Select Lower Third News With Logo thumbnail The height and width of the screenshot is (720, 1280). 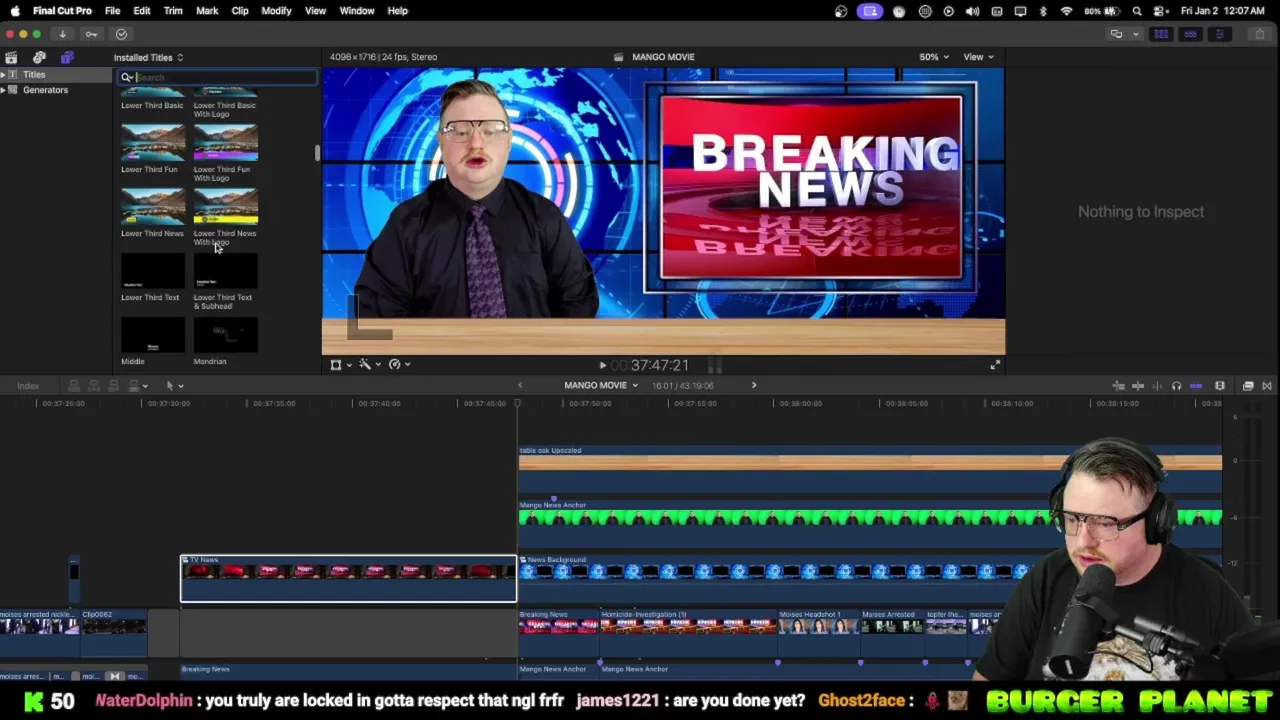pos(226,207)
